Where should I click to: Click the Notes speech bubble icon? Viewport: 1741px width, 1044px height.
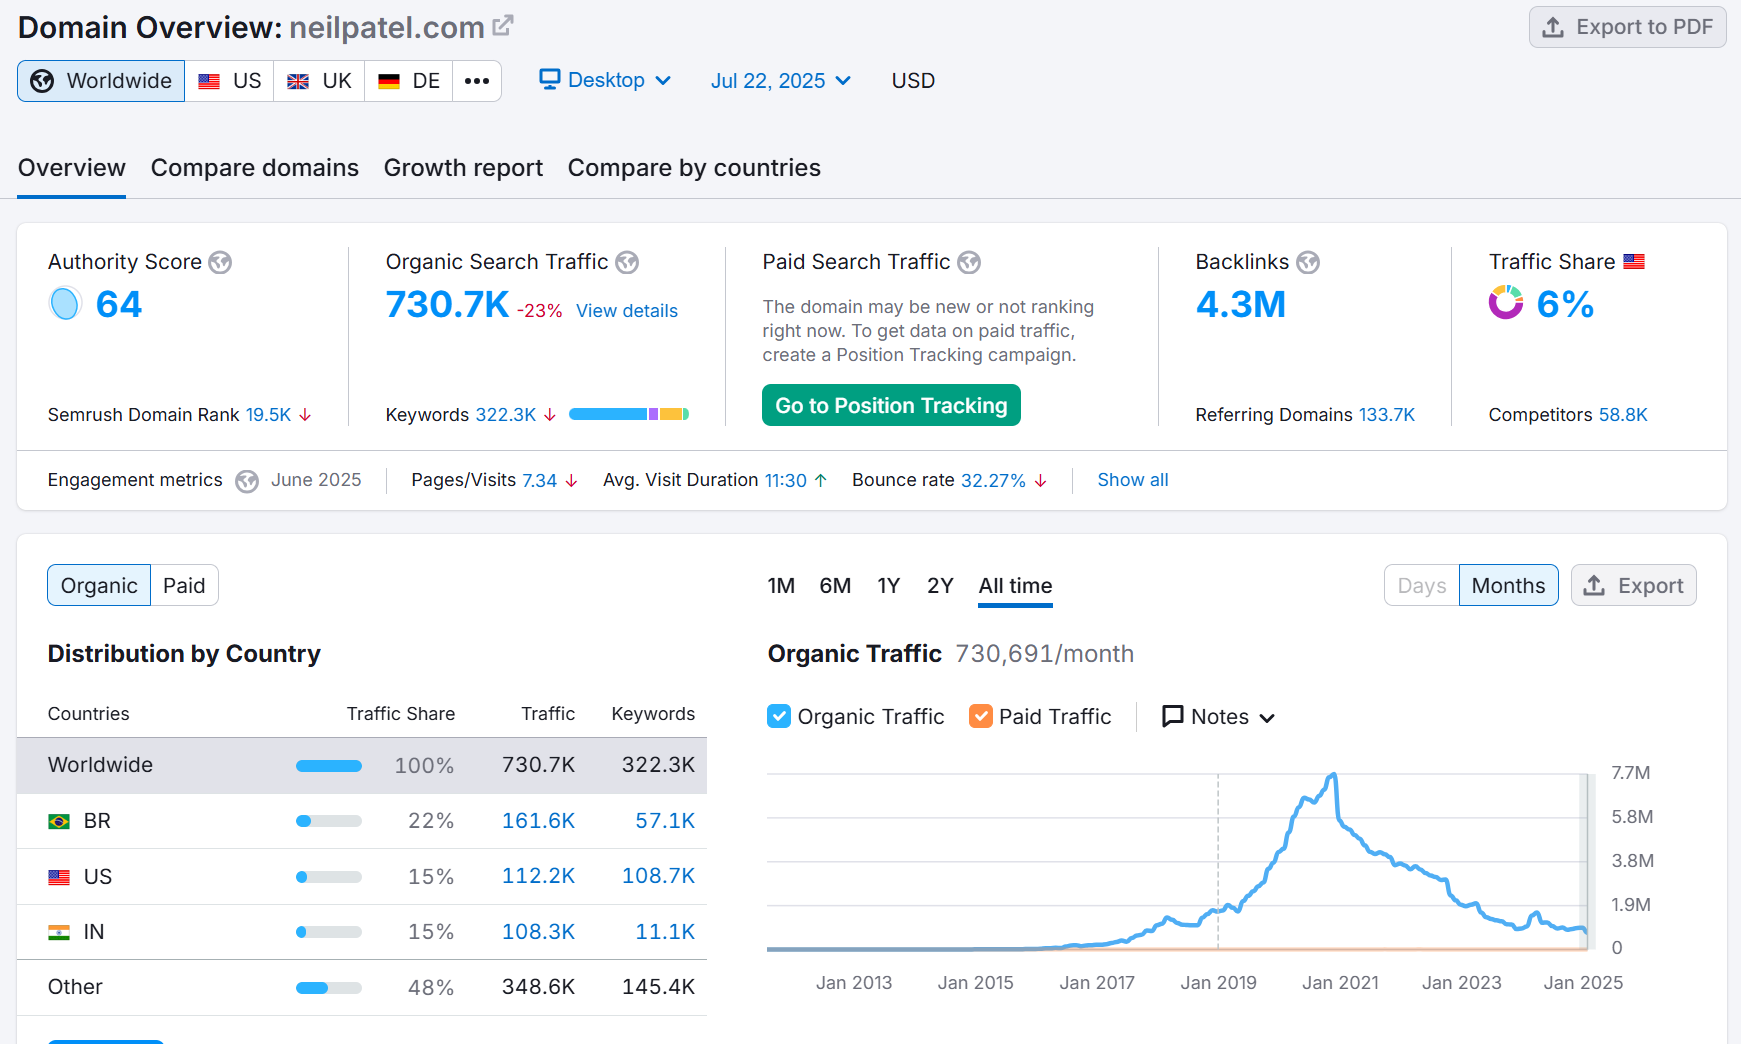coord(1173,716)
